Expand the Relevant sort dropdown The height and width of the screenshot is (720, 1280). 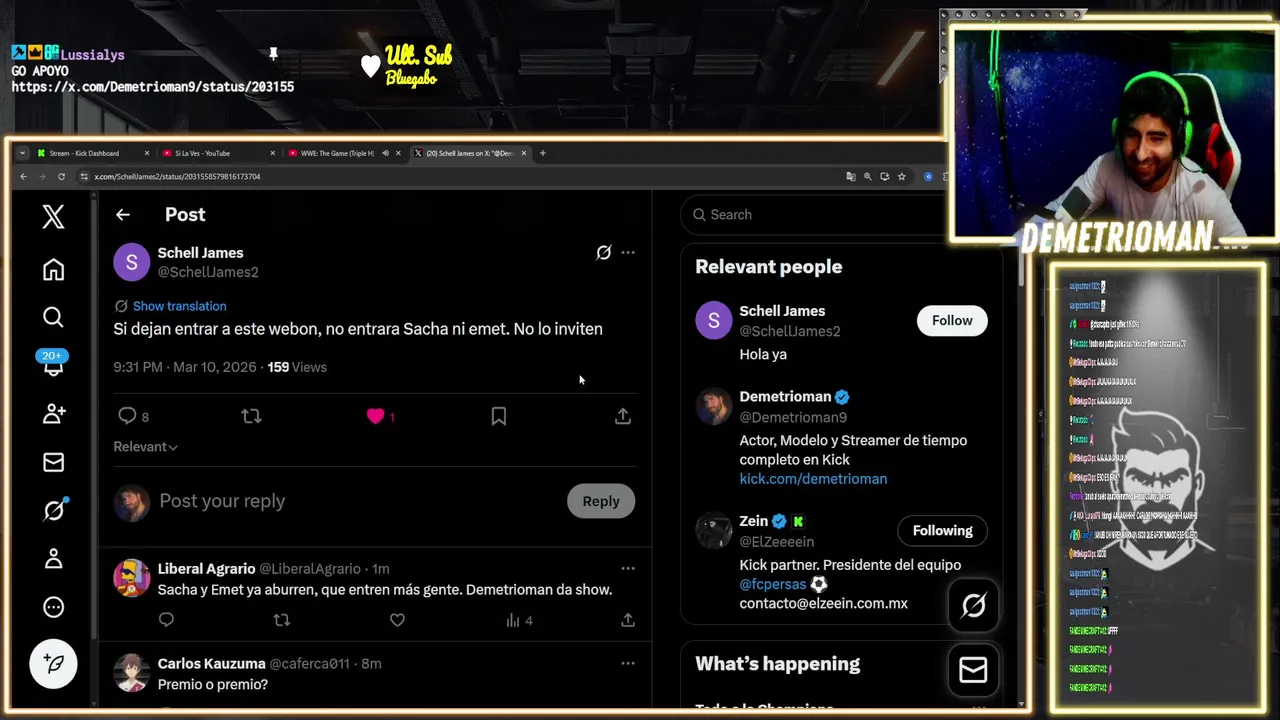coord(145,447)
